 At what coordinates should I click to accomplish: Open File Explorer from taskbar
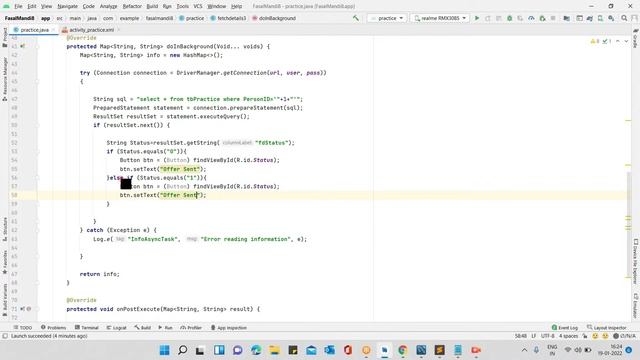pyautogui.click(x=274, y=350)
